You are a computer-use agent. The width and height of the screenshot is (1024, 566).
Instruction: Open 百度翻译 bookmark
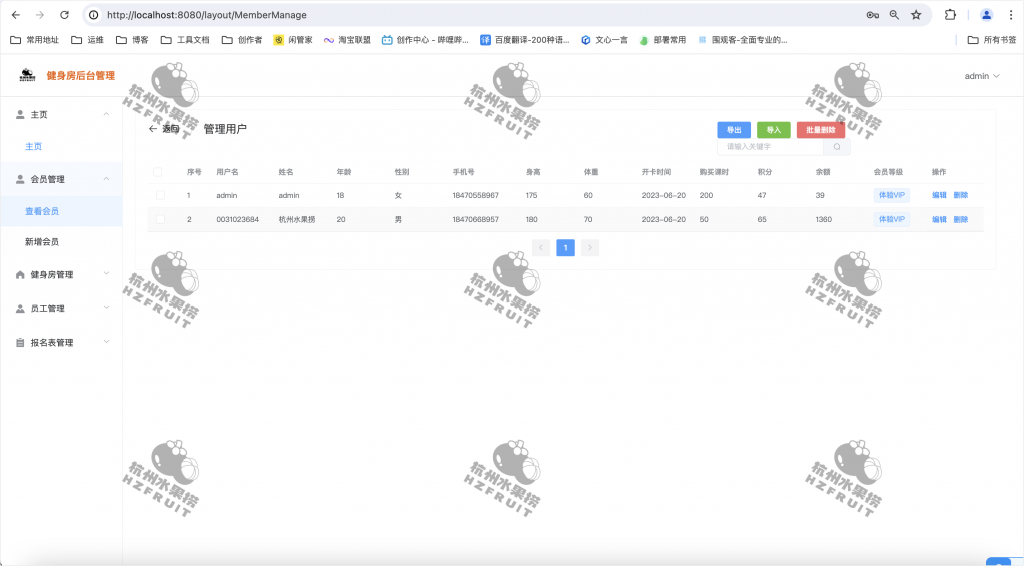coord(524,40)
